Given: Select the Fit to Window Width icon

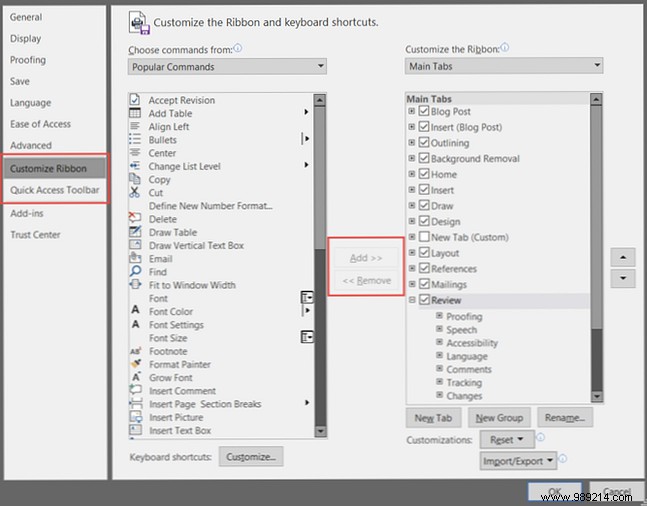Looking at the screenshot, I should [135, 284].
